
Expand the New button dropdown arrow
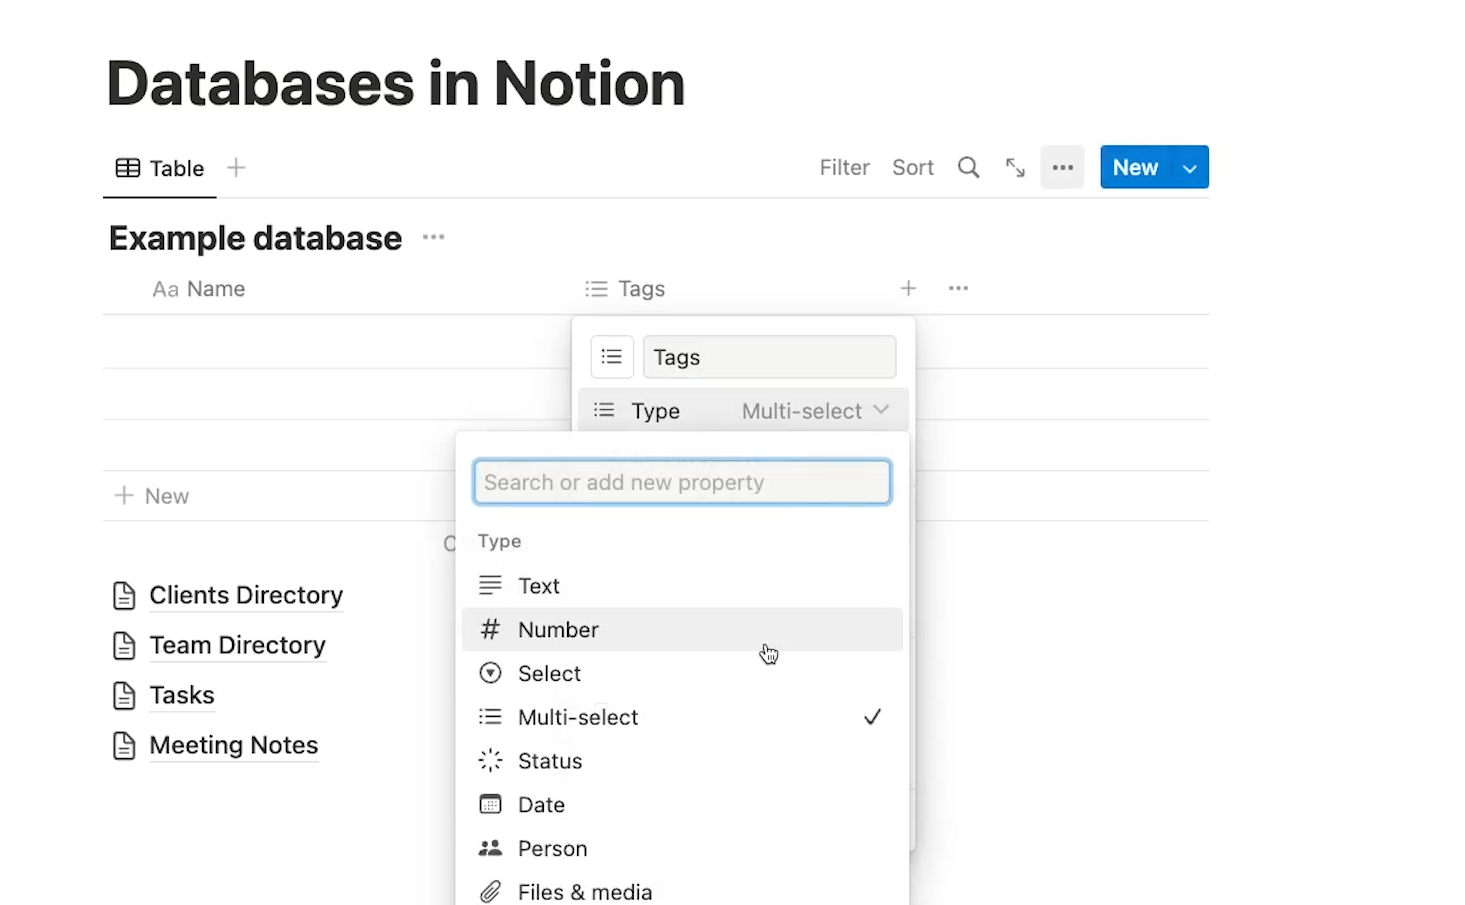[x=1189, y=167]
